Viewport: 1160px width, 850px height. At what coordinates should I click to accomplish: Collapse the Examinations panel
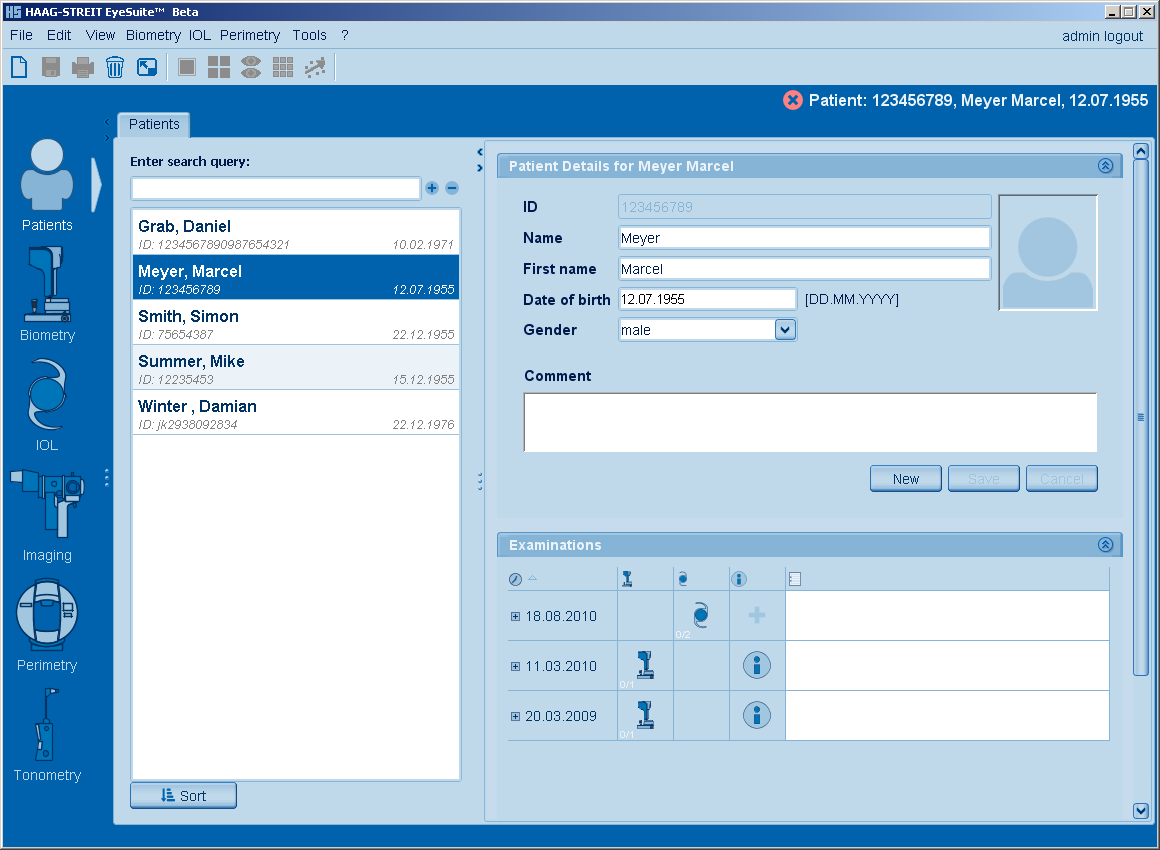[1105, 545]
